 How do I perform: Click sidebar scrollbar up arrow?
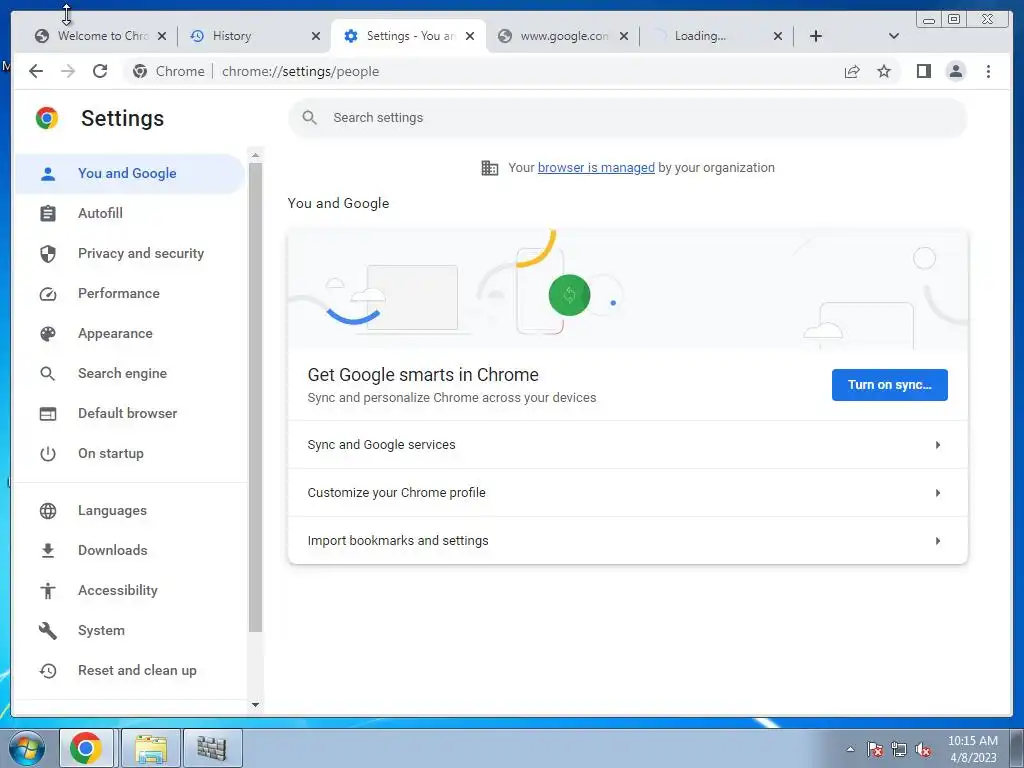(x=255, y=155)
